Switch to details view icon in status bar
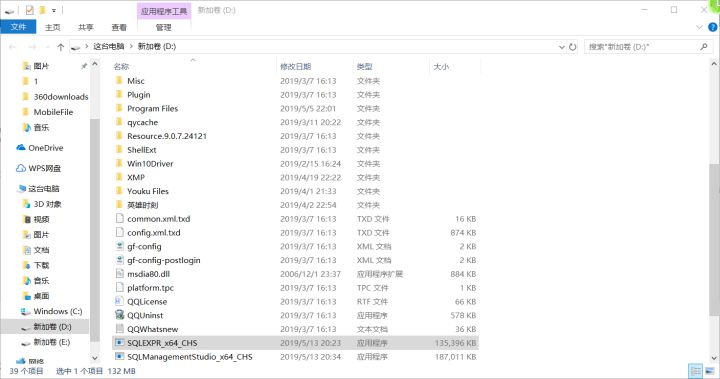The width and height of the screenshot is (720, 379). pos(696,371)
